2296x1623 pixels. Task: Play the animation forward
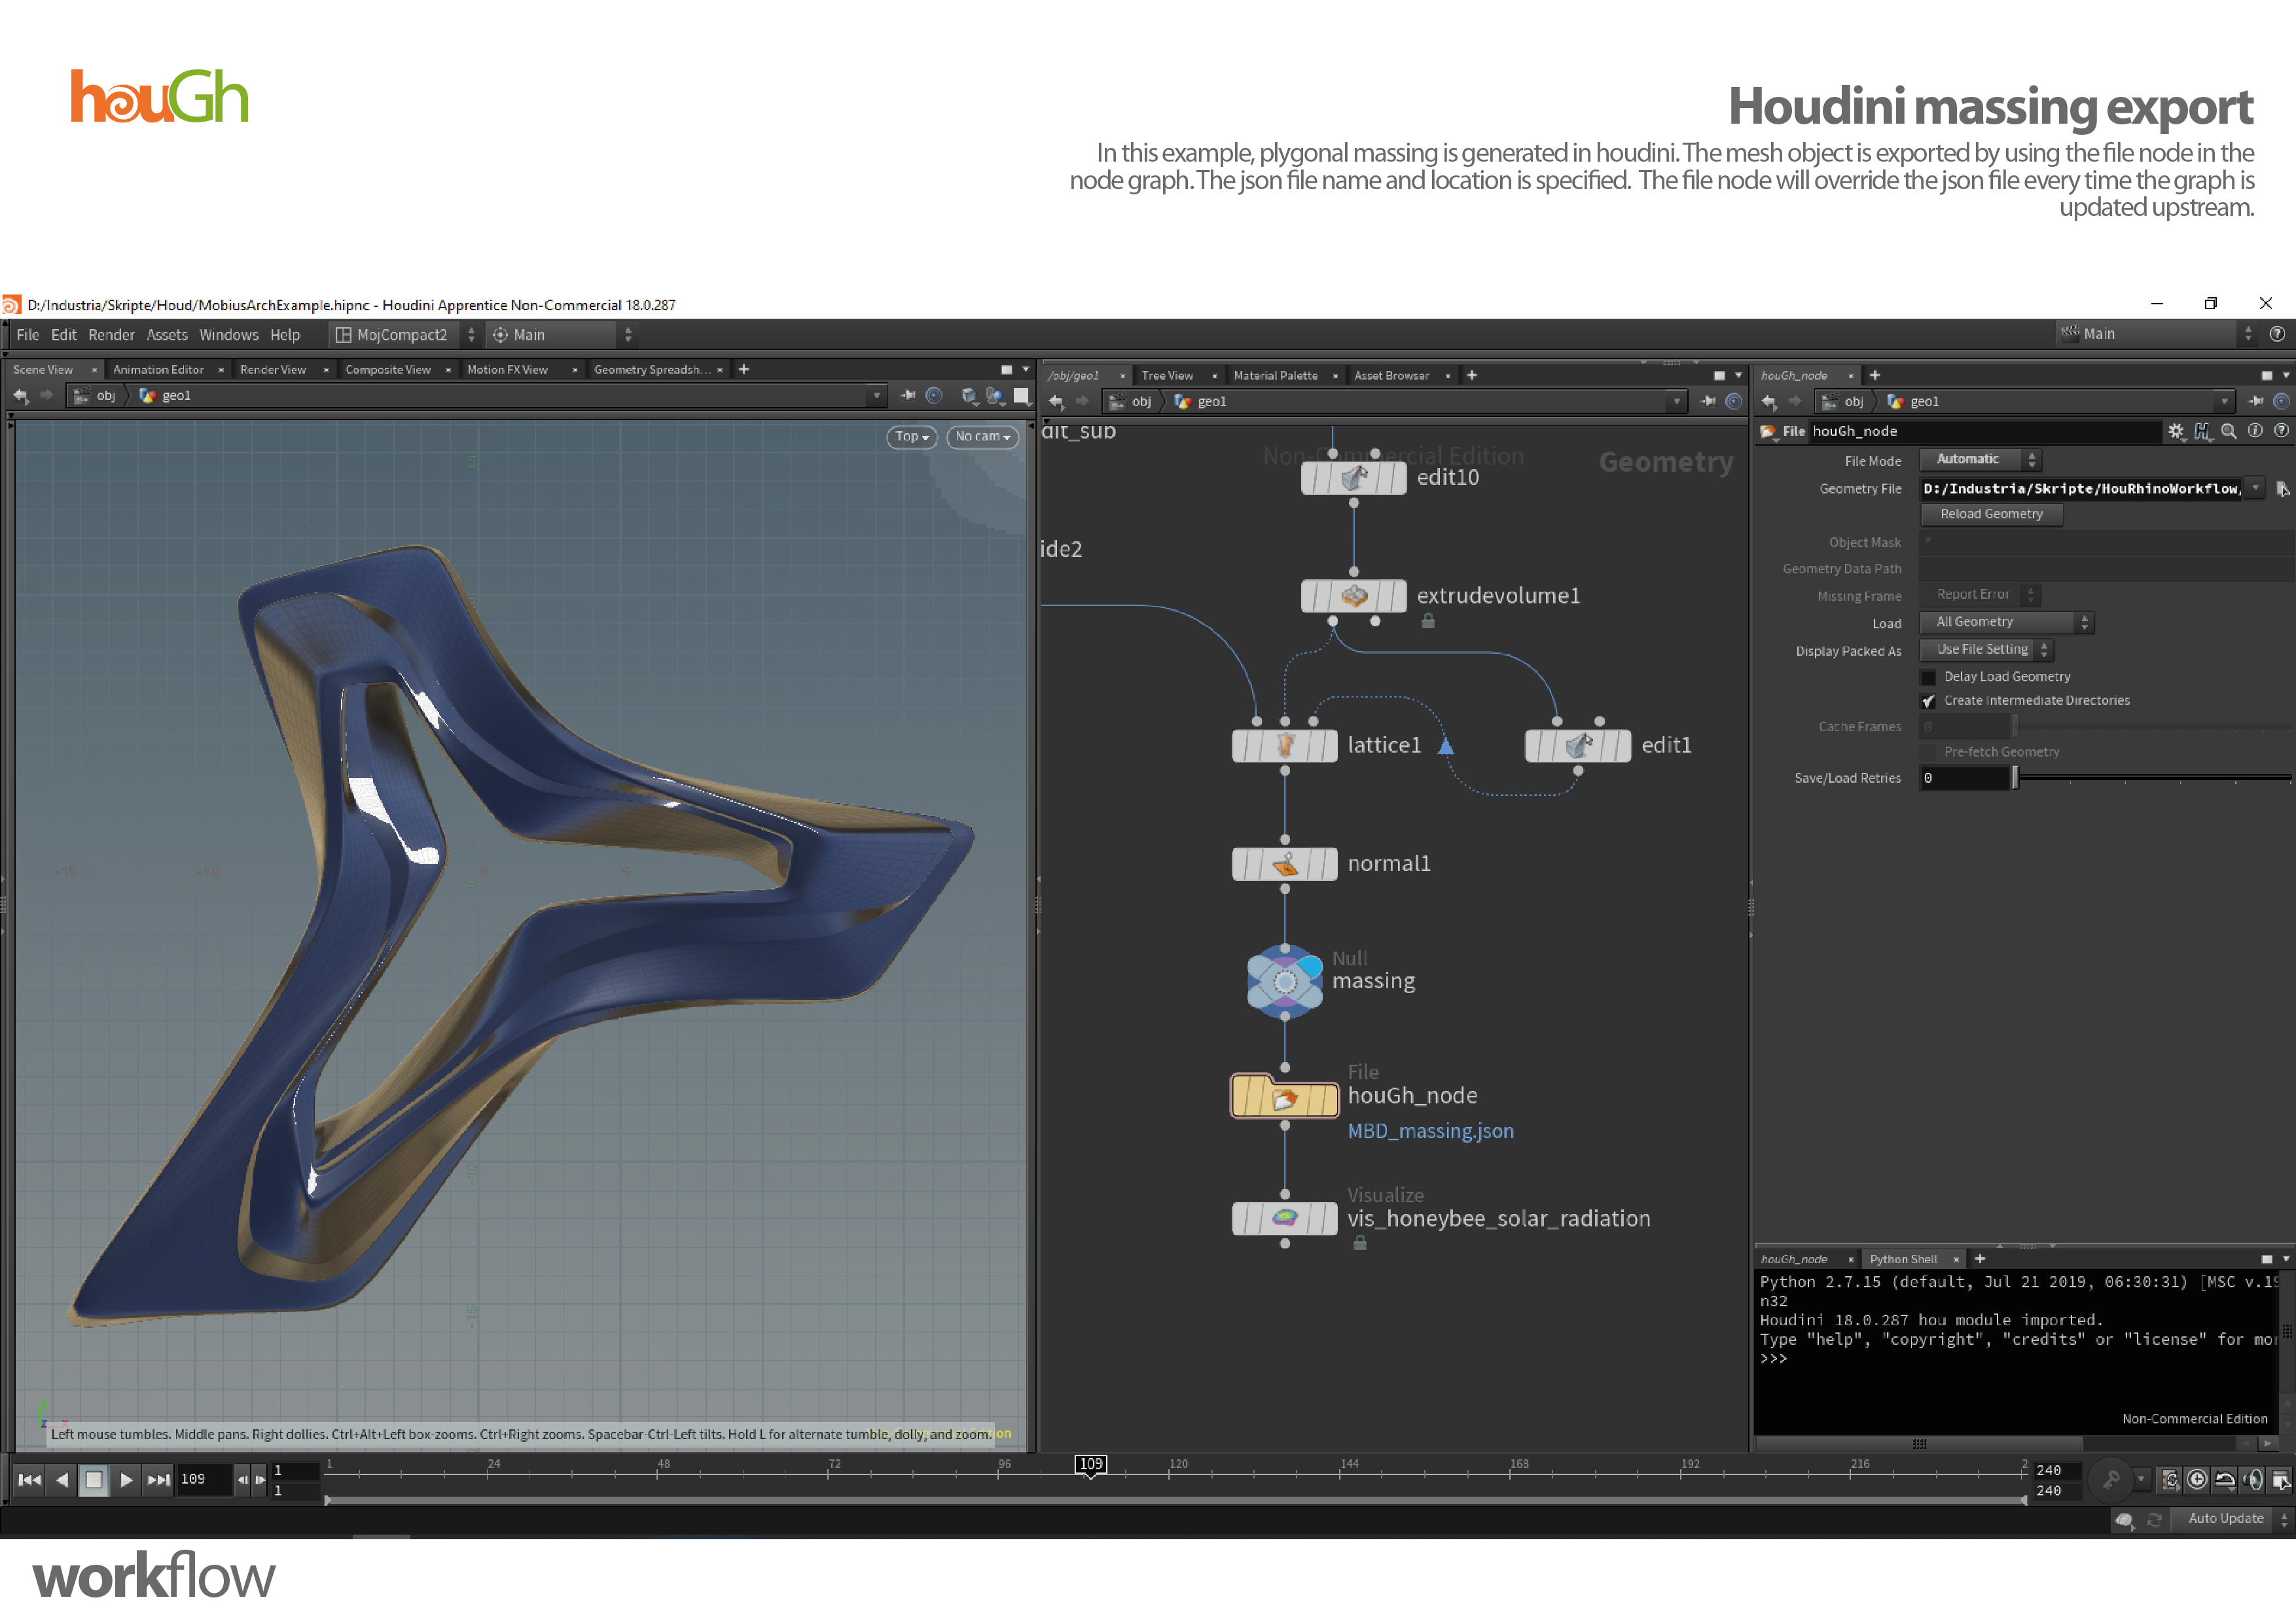pyautogui.click(x=126, y=1480)
